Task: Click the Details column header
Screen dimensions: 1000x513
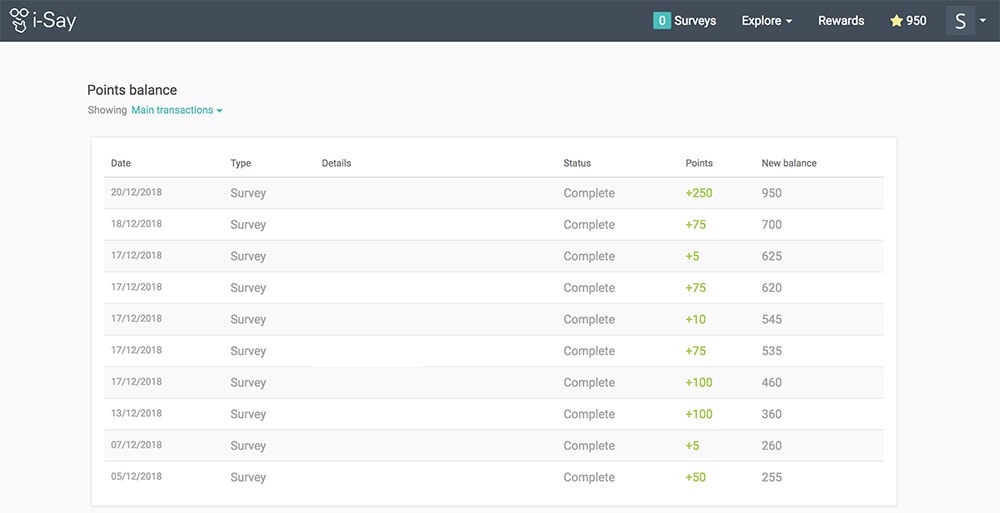Action: pos(336,163)
